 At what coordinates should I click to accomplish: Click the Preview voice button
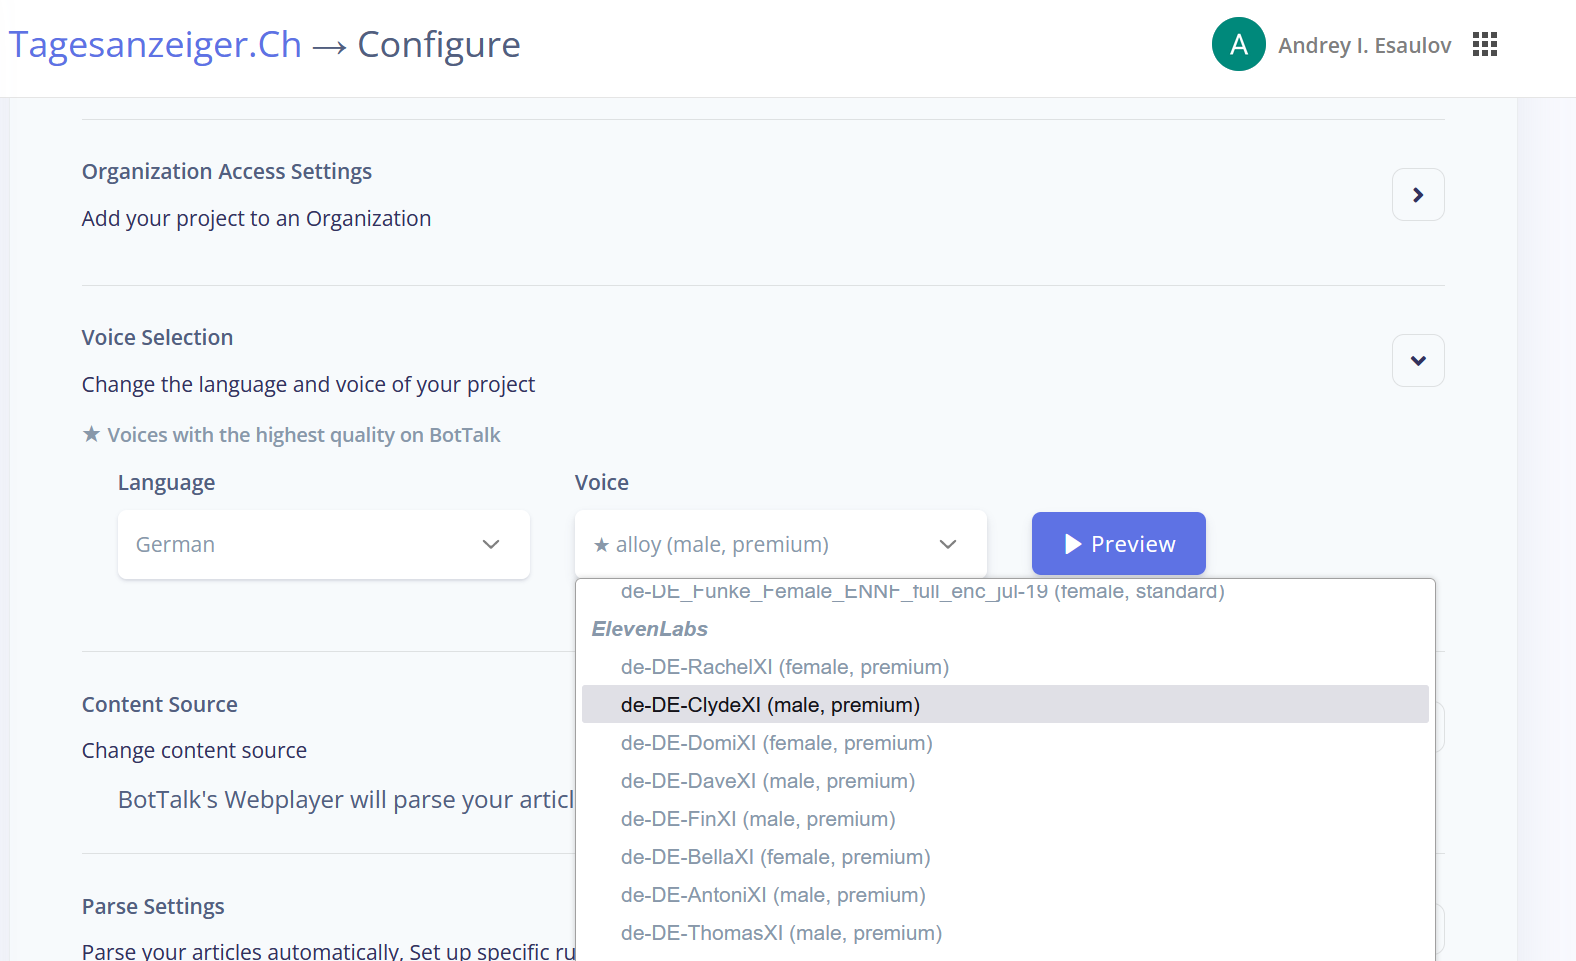(1118, 544)
